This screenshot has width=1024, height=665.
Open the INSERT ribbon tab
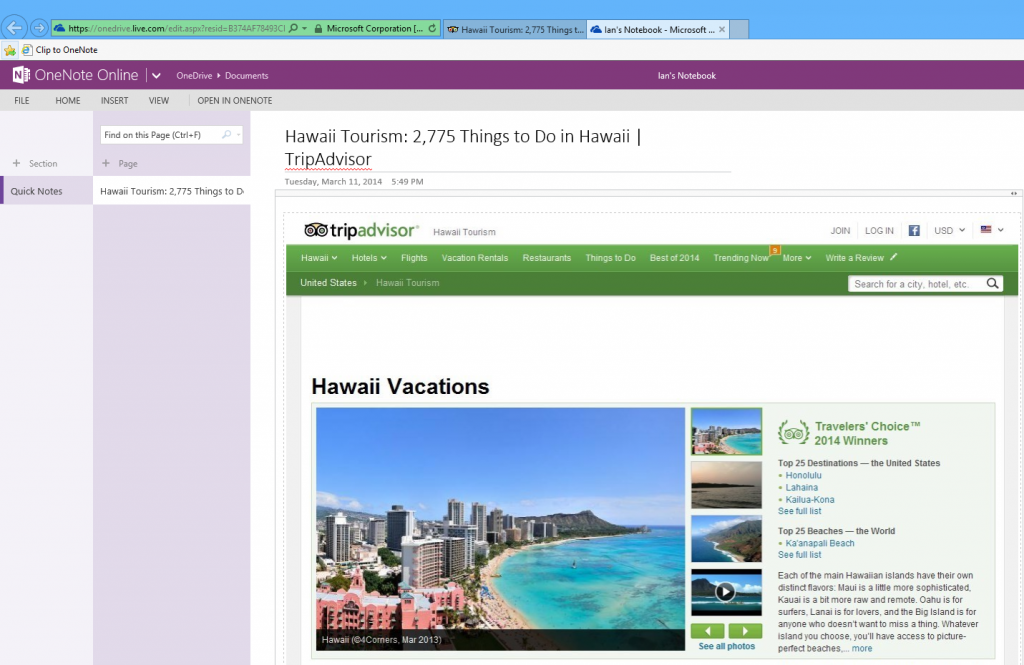pyautogui.click(x=114, y=101)
